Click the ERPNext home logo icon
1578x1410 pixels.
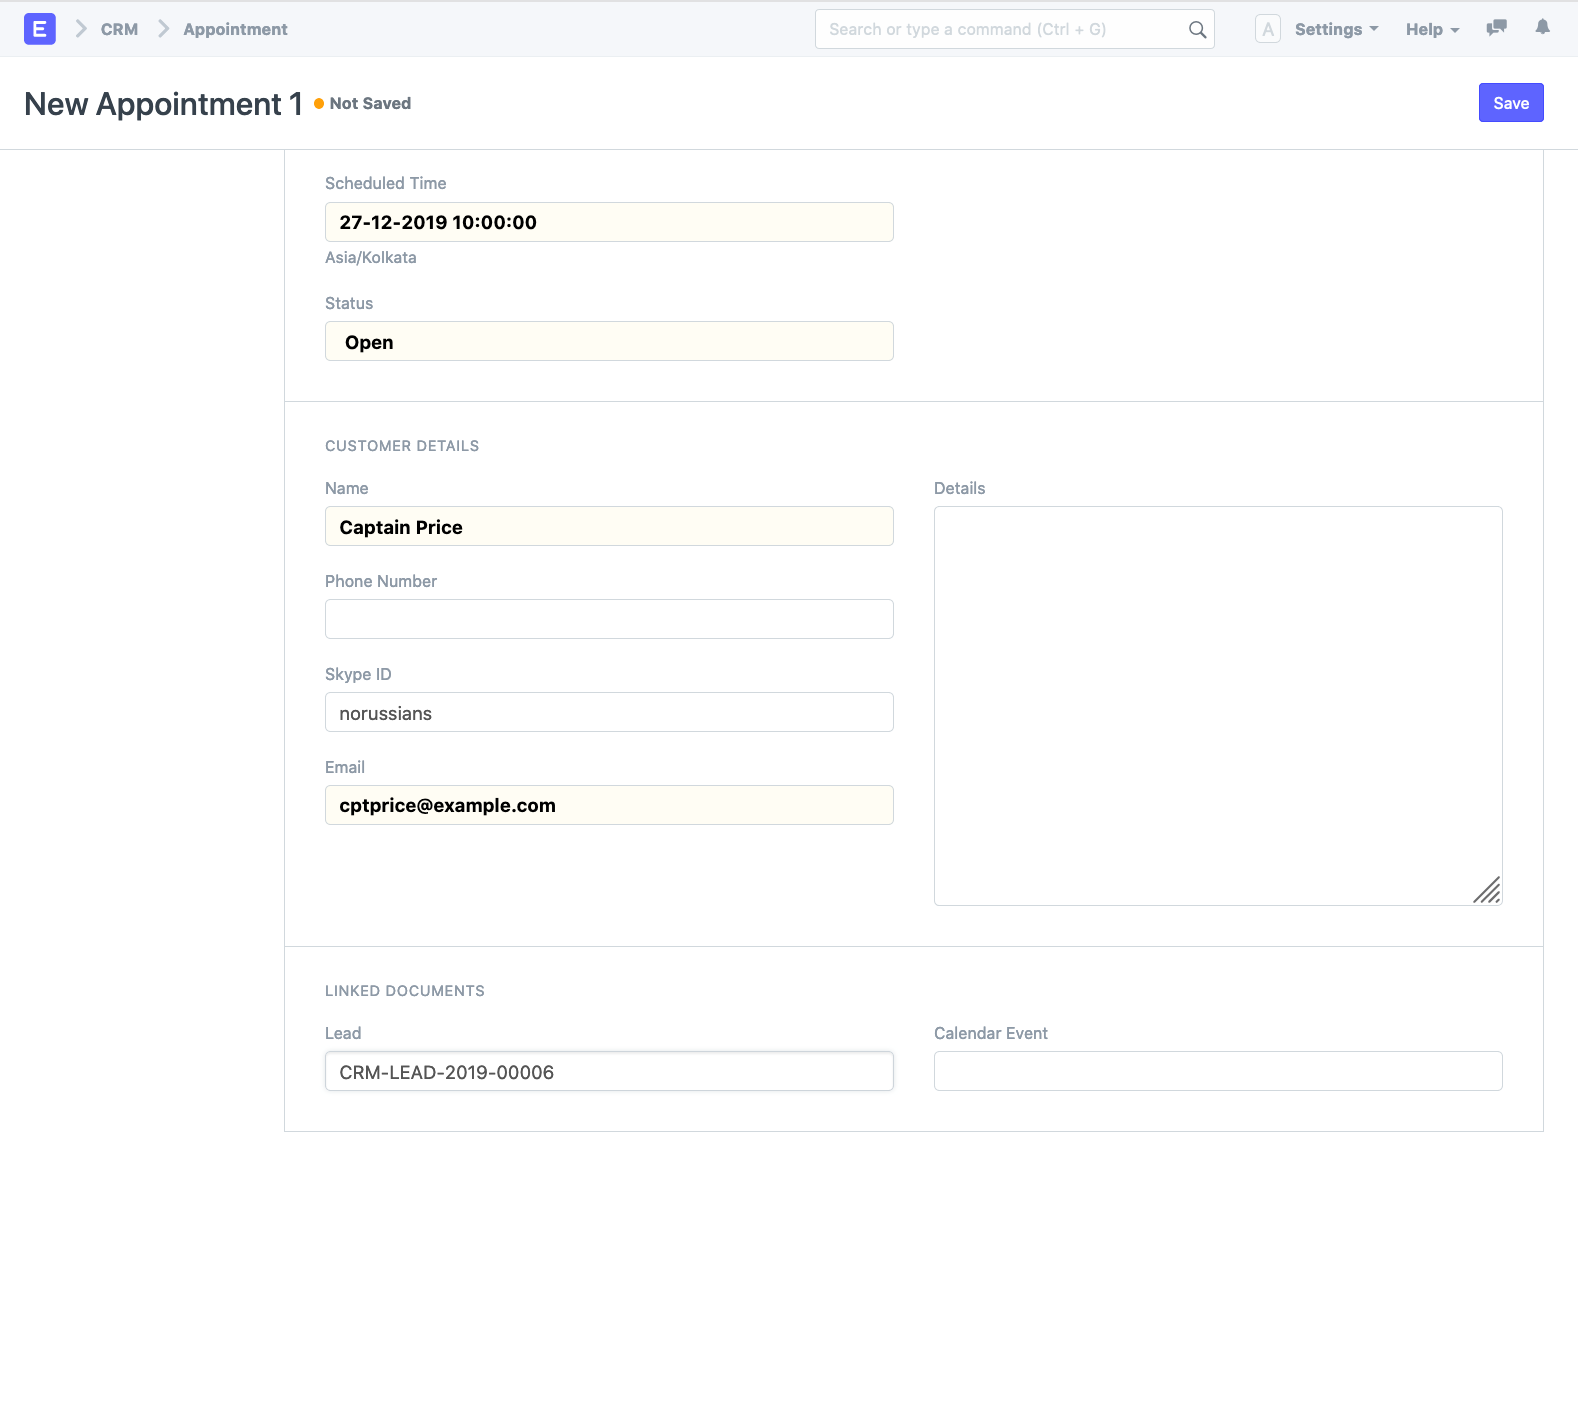coord(39,29)
